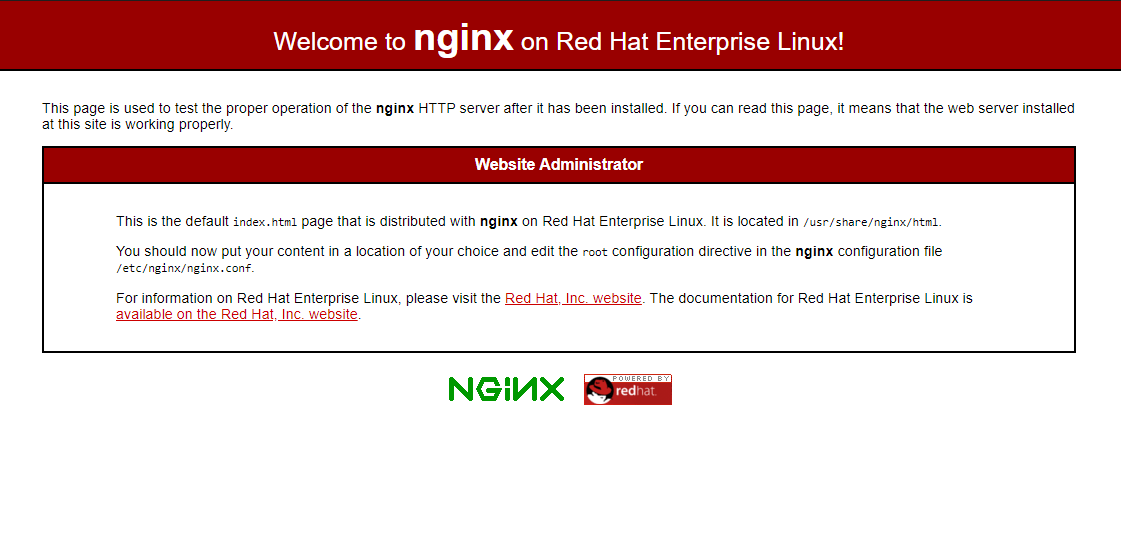Open the 'Red Hat, Inc. website' link
This screenshot has width=1121, height=546.
pyautogui.click(x=573, y=298)
